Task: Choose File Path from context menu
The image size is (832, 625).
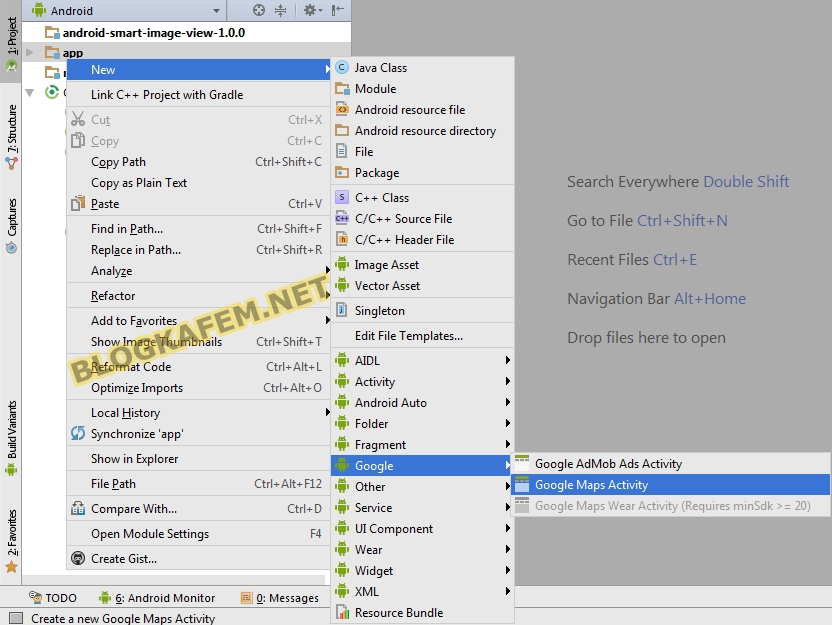Action: (199, 484)
